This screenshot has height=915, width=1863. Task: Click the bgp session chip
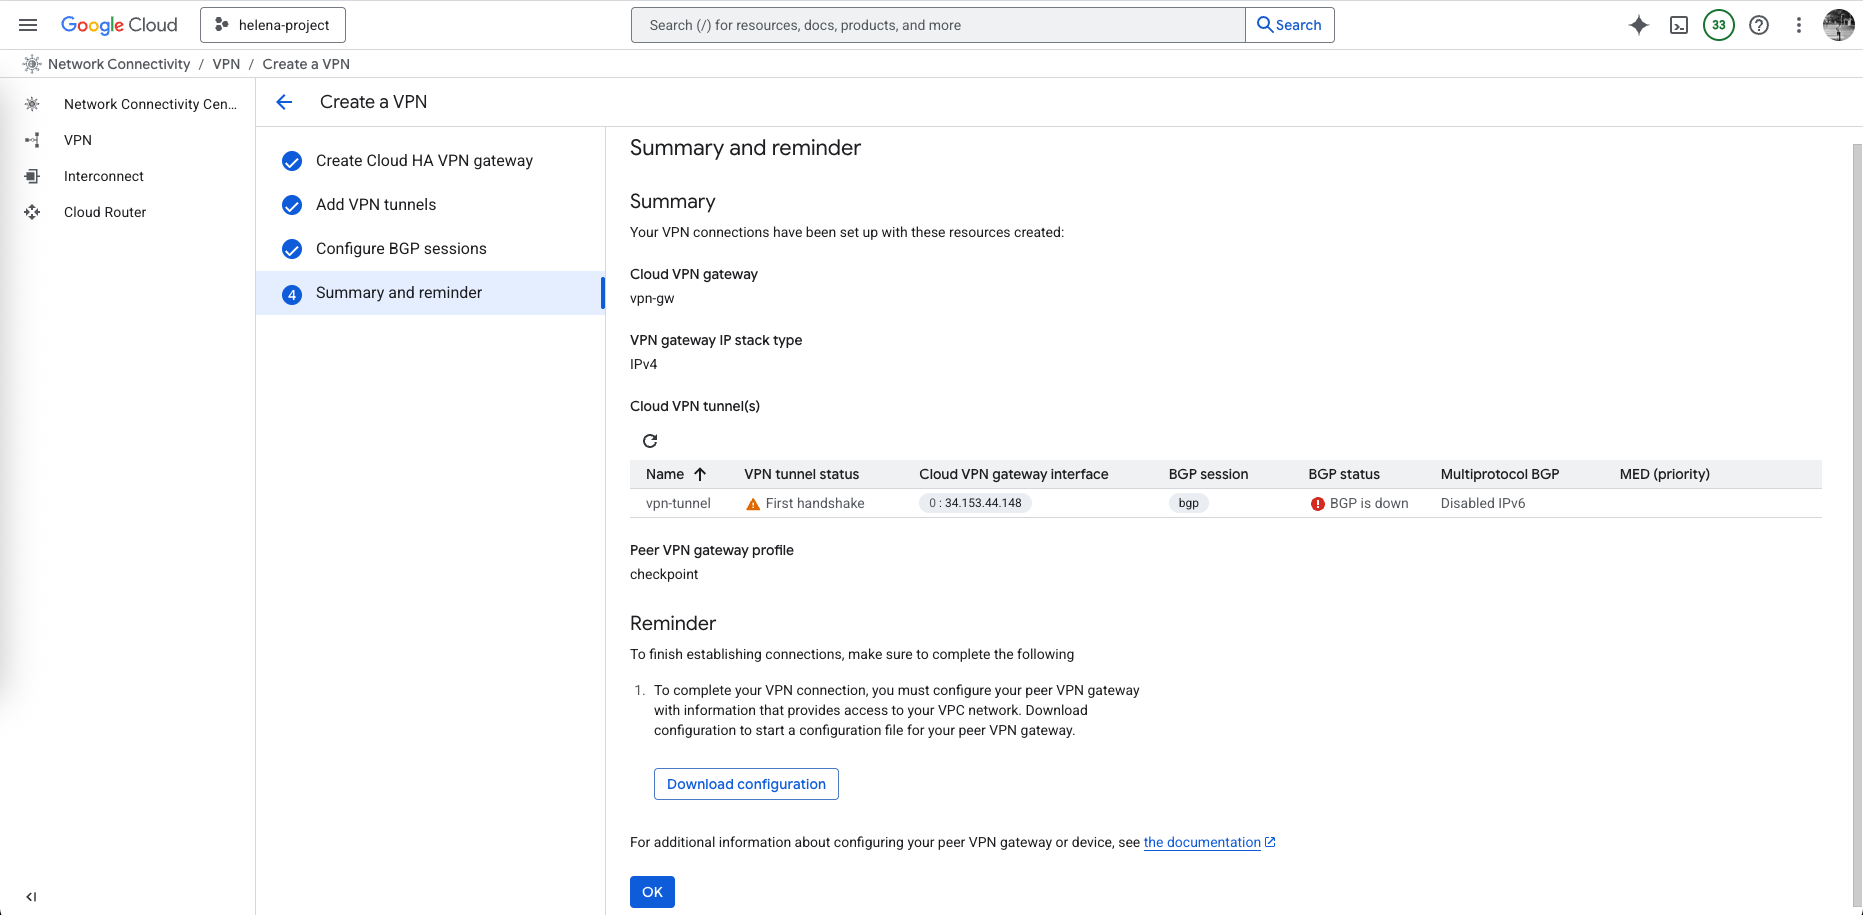(1188, 503)
